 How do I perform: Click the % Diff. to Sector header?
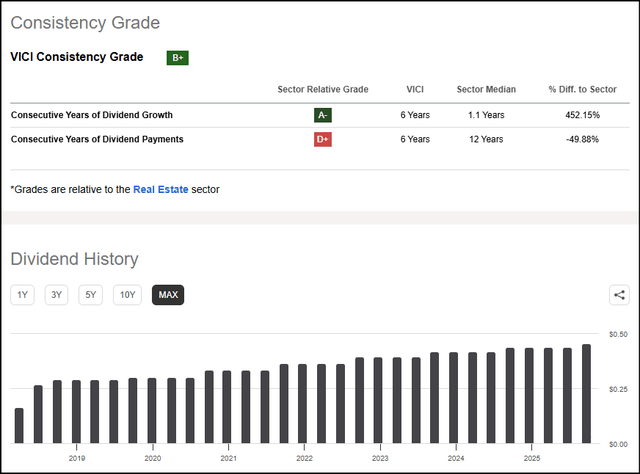[x=582, y=89]
